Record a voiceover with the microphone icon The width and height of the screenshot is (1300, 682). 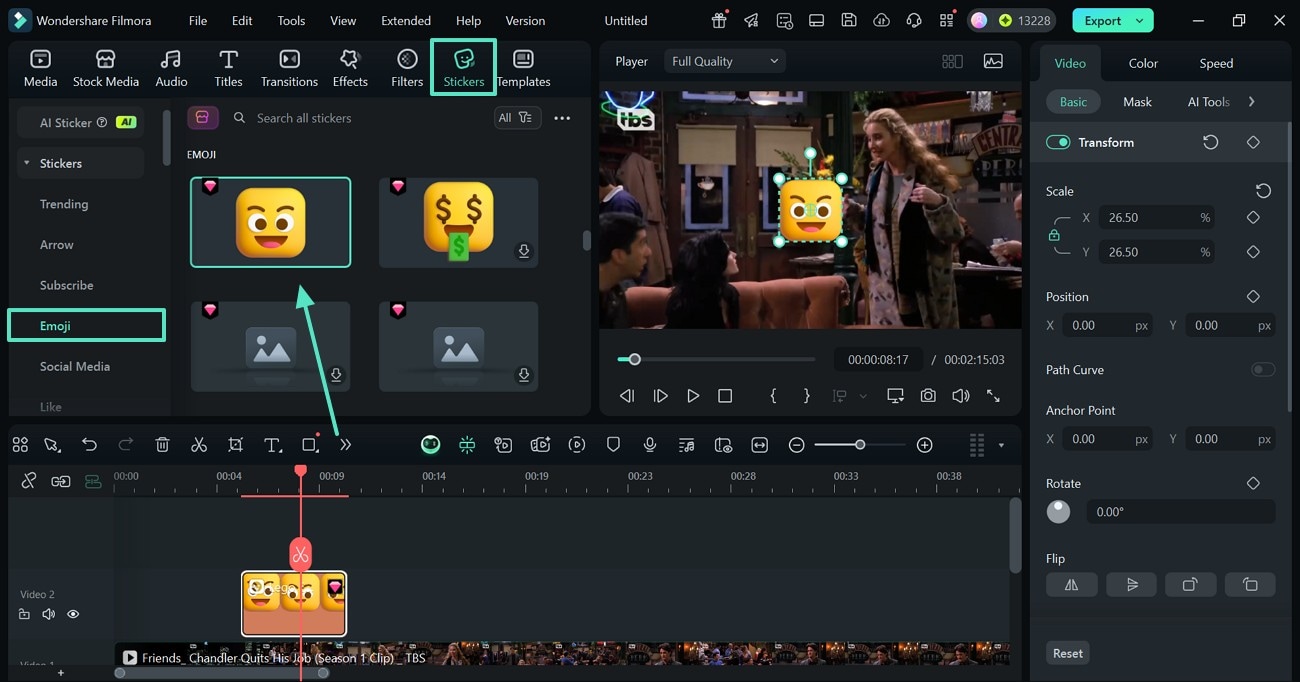649,444
